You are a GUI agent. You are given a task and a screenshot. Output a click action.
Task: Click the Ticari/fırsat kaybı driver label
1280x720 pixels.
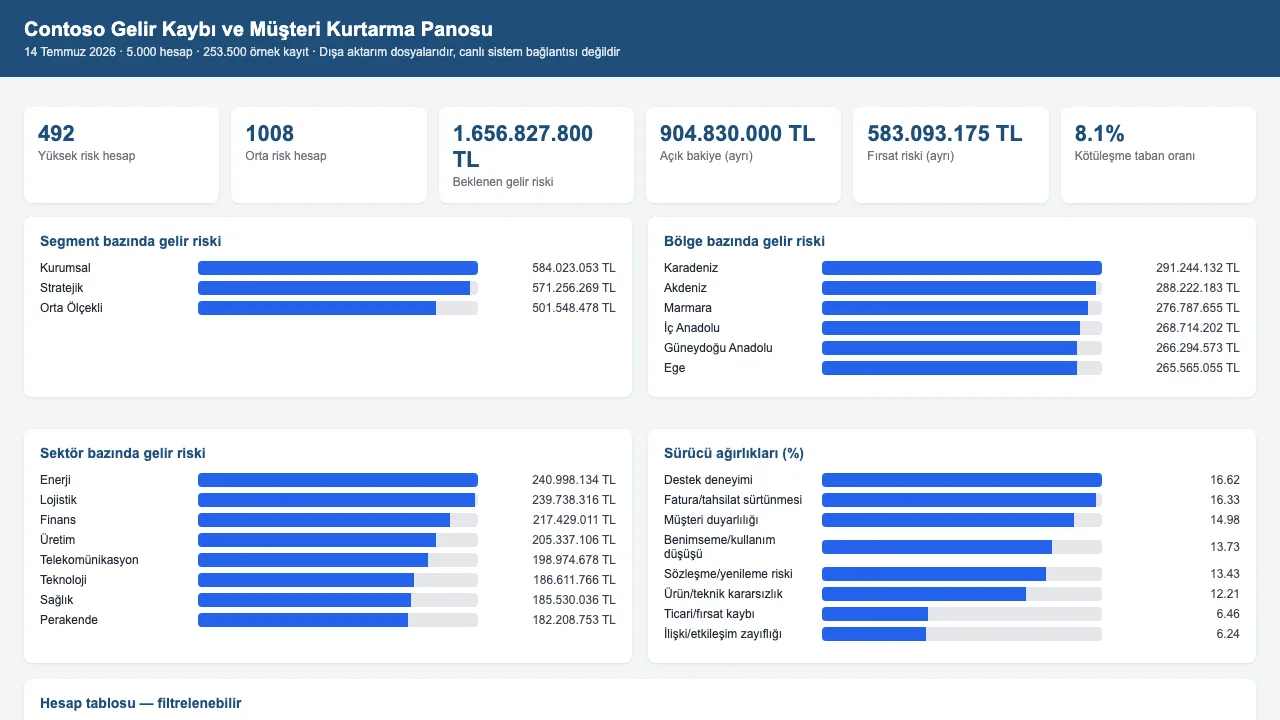(709, 614)
